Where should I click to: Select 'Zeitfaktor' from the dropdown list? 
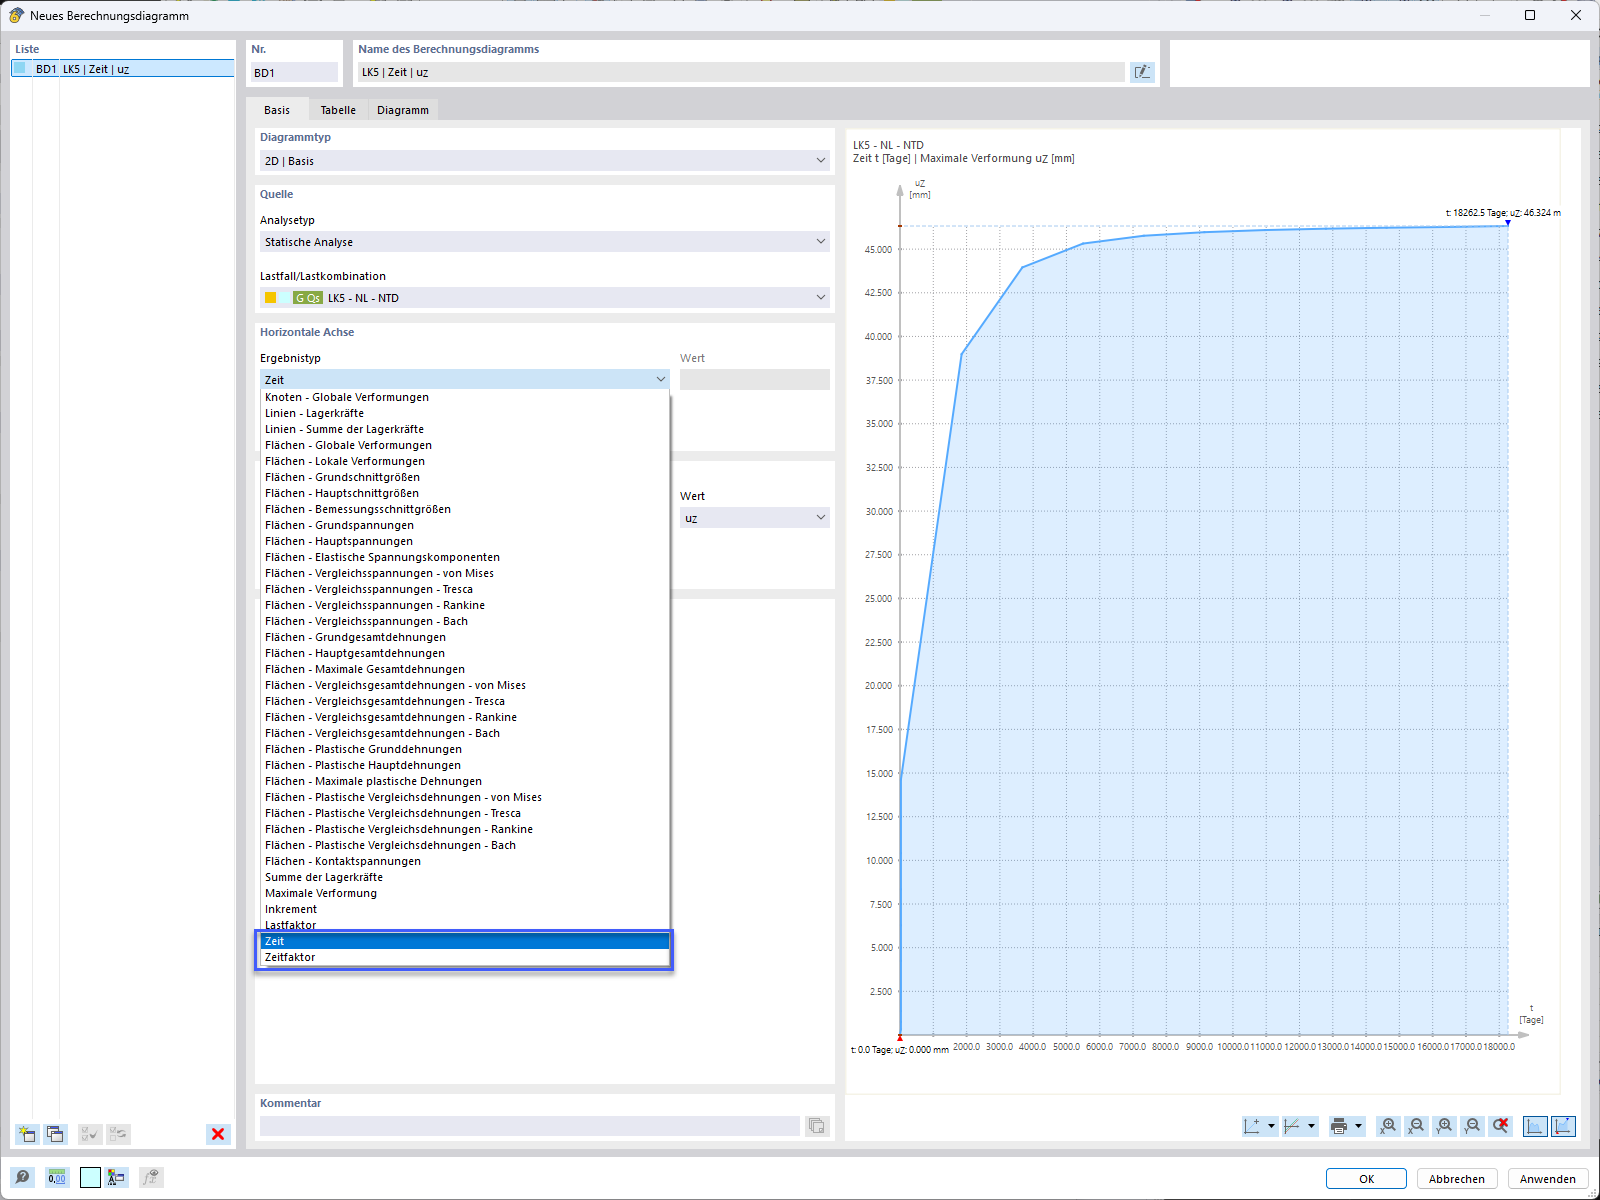(465, 957)
